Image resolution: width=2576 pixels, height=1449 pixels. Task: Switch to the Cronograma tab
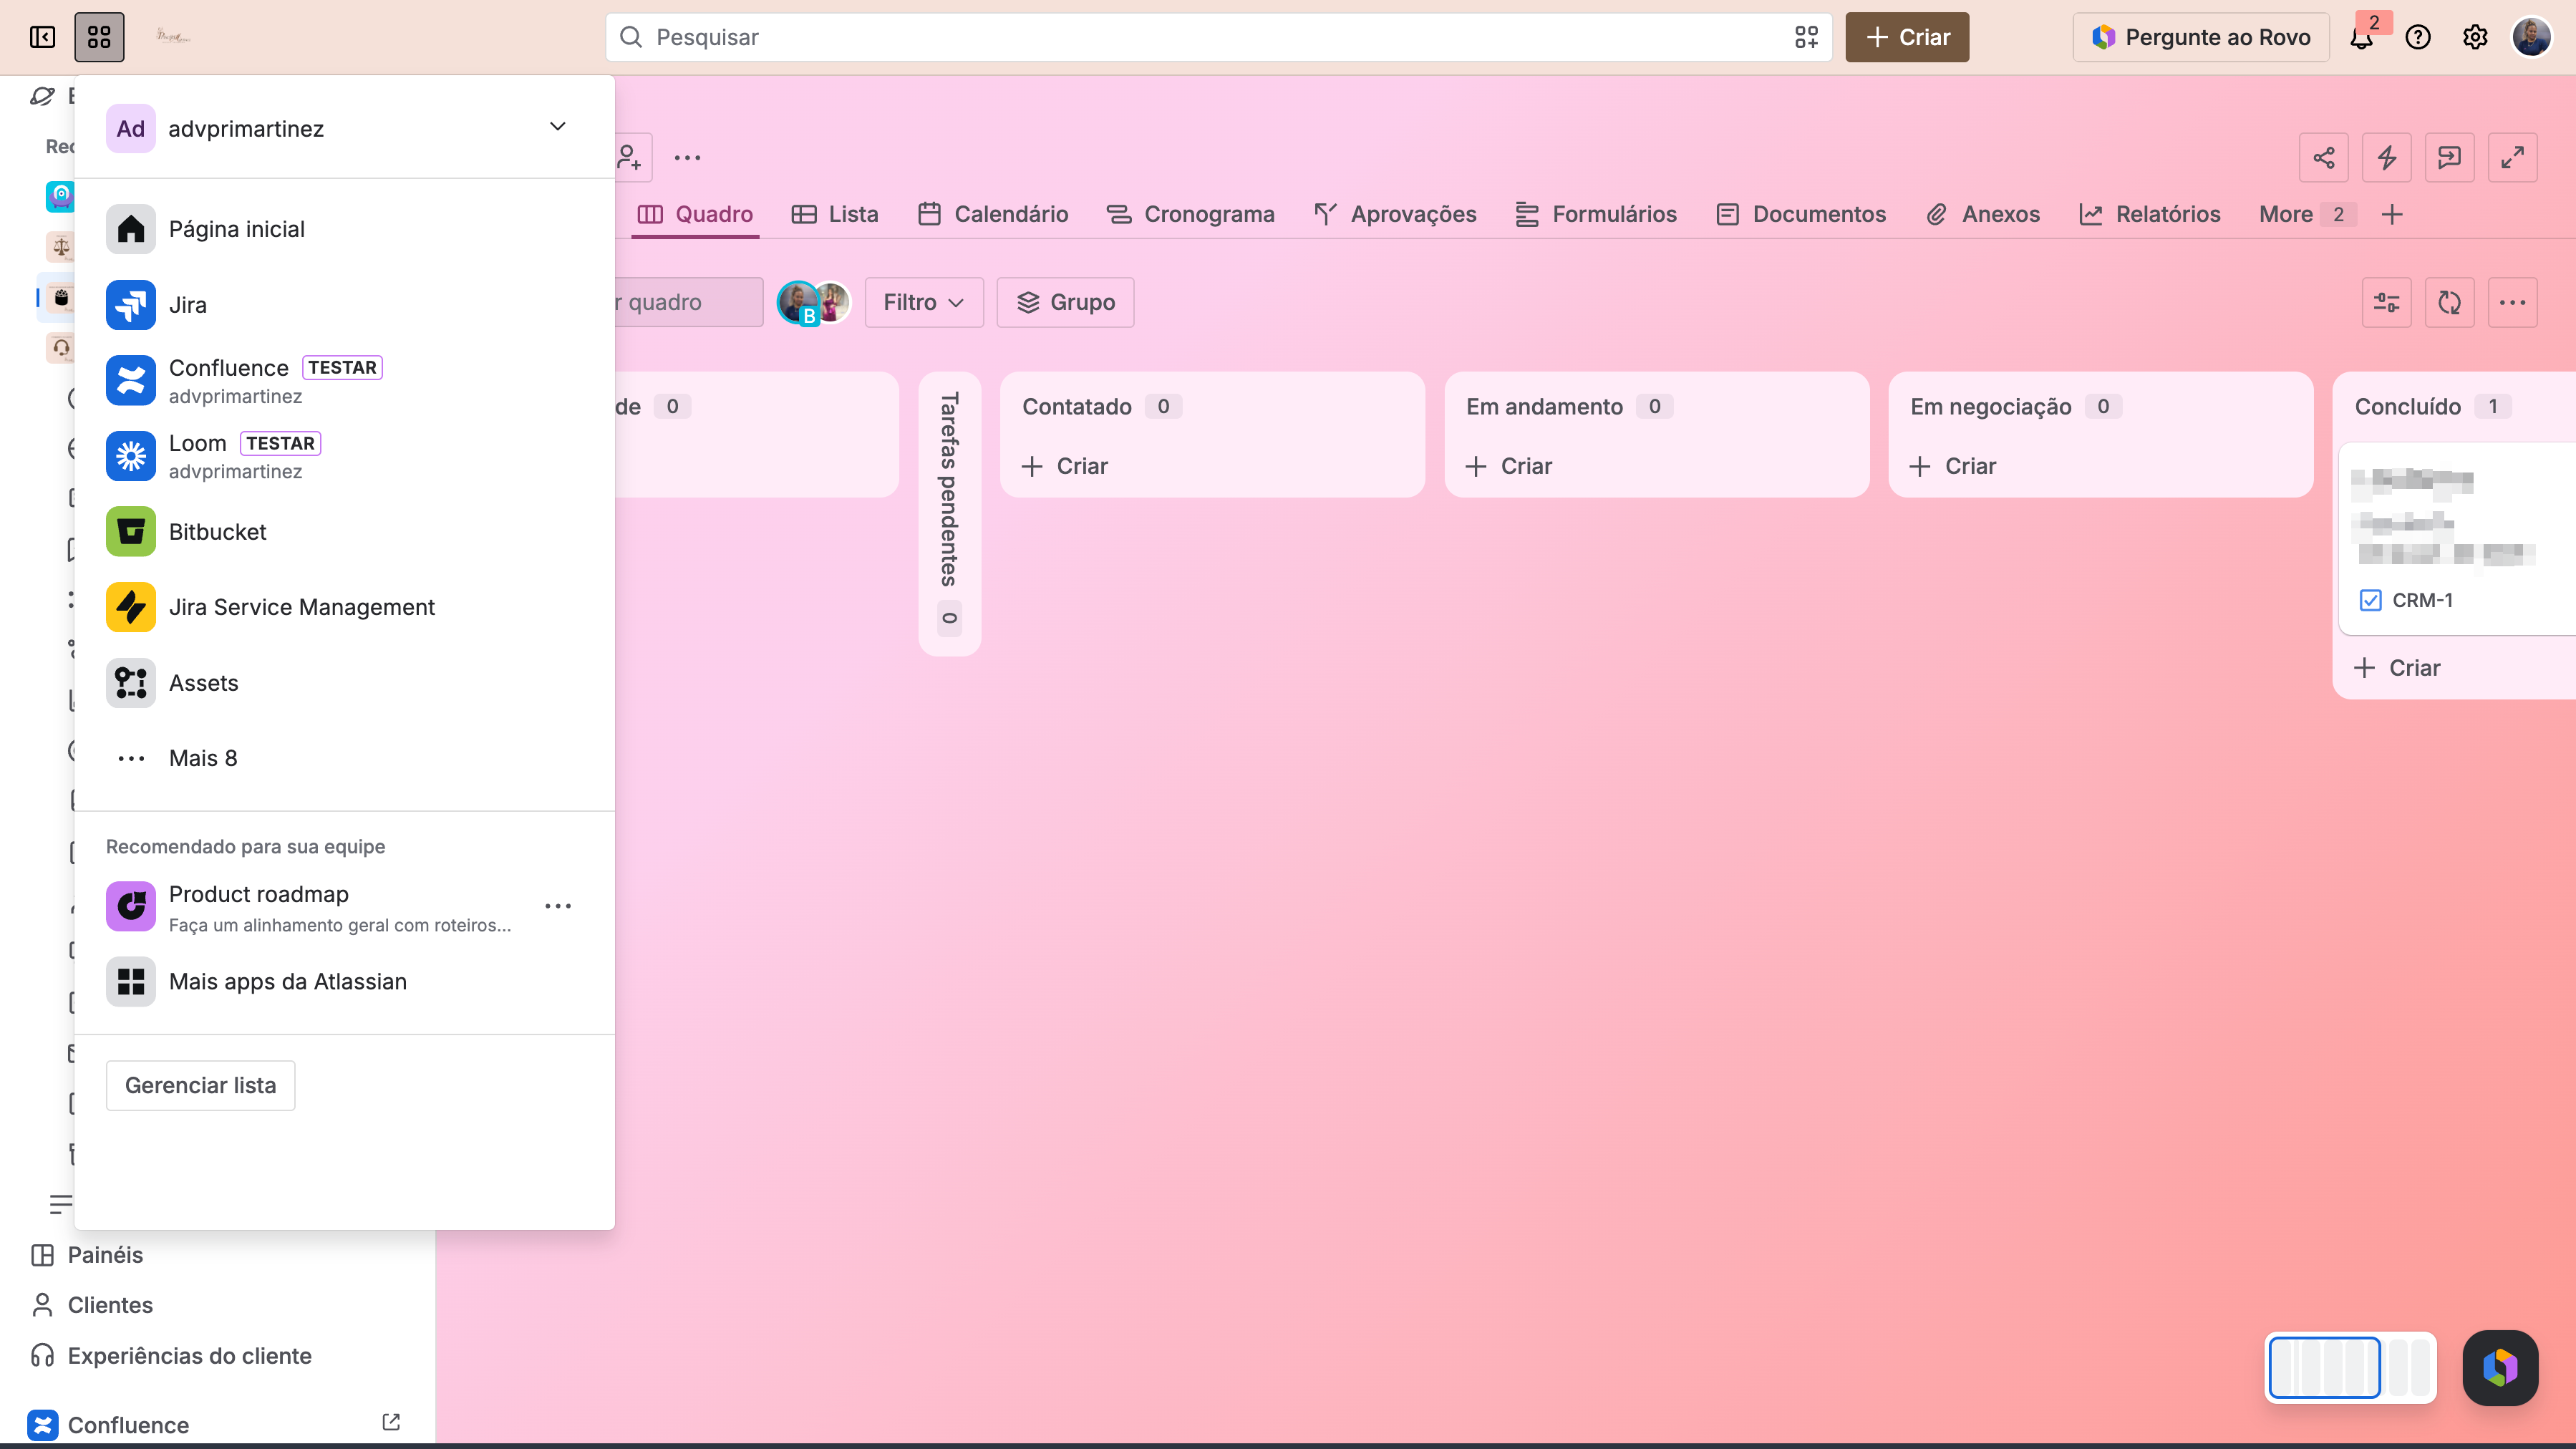point(1190,214)
